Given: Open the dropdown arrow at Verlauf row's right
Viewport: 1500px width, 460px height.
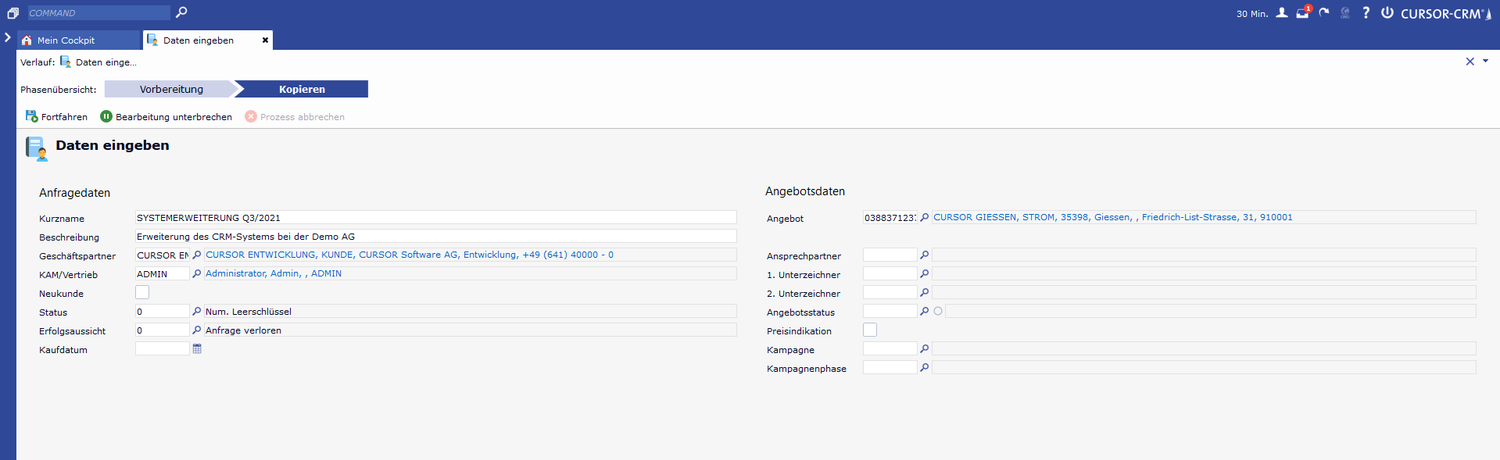Looking at the screenshot, I should 1486,62.
